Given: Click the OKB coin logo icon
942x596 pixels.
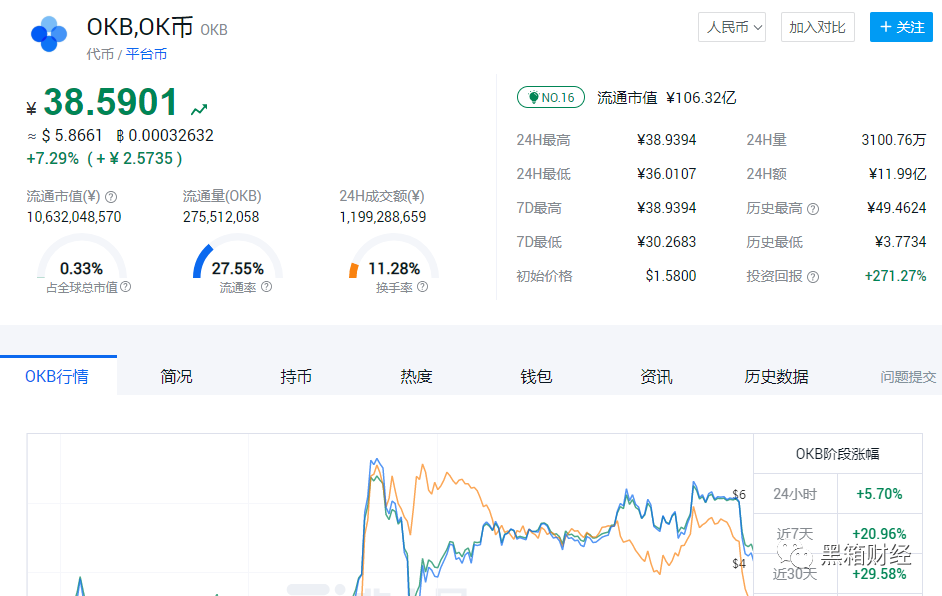Looking at the screenshot, I should tap(48, 36).
